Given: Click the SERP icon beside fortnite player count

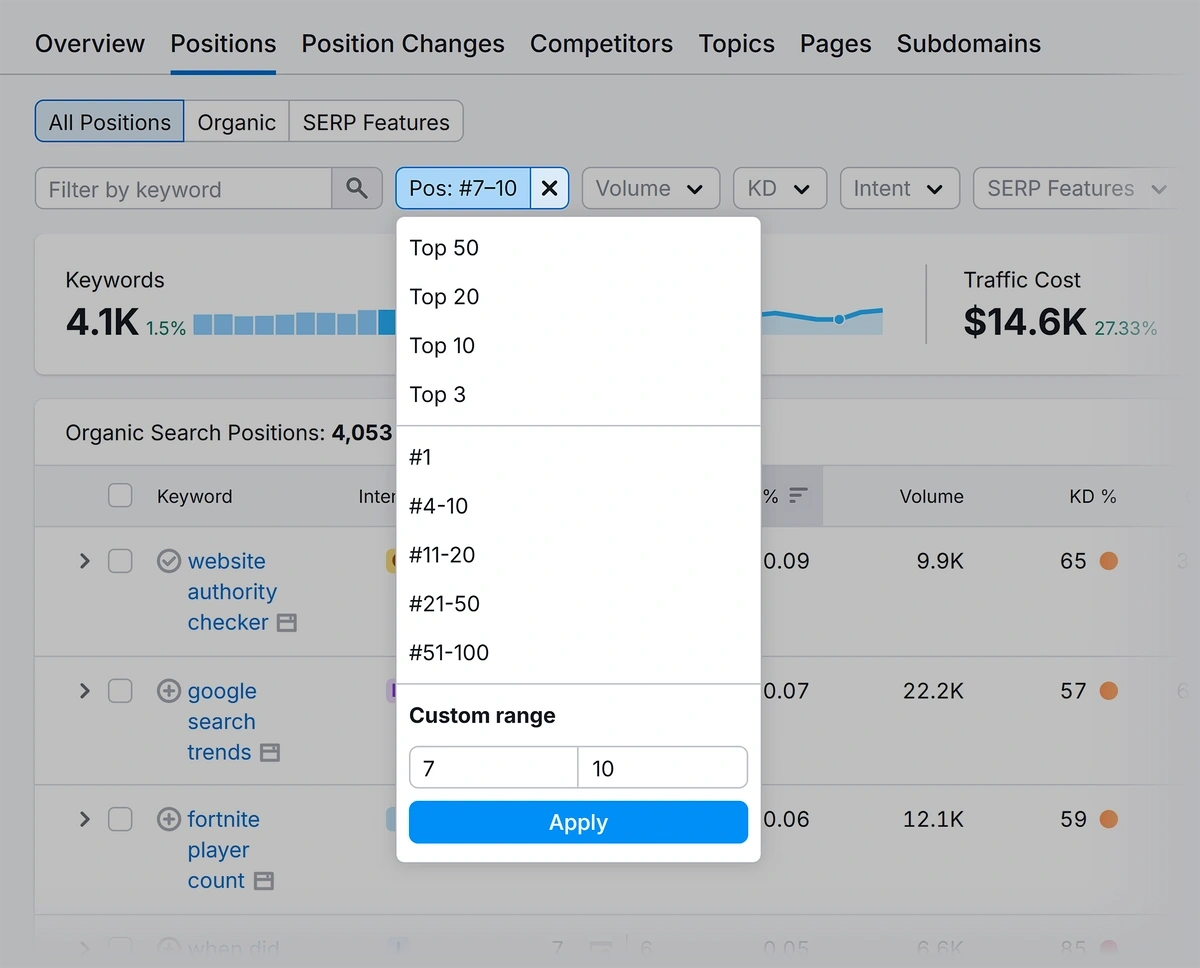Looking at the screenshot, I should click(264, 881).
